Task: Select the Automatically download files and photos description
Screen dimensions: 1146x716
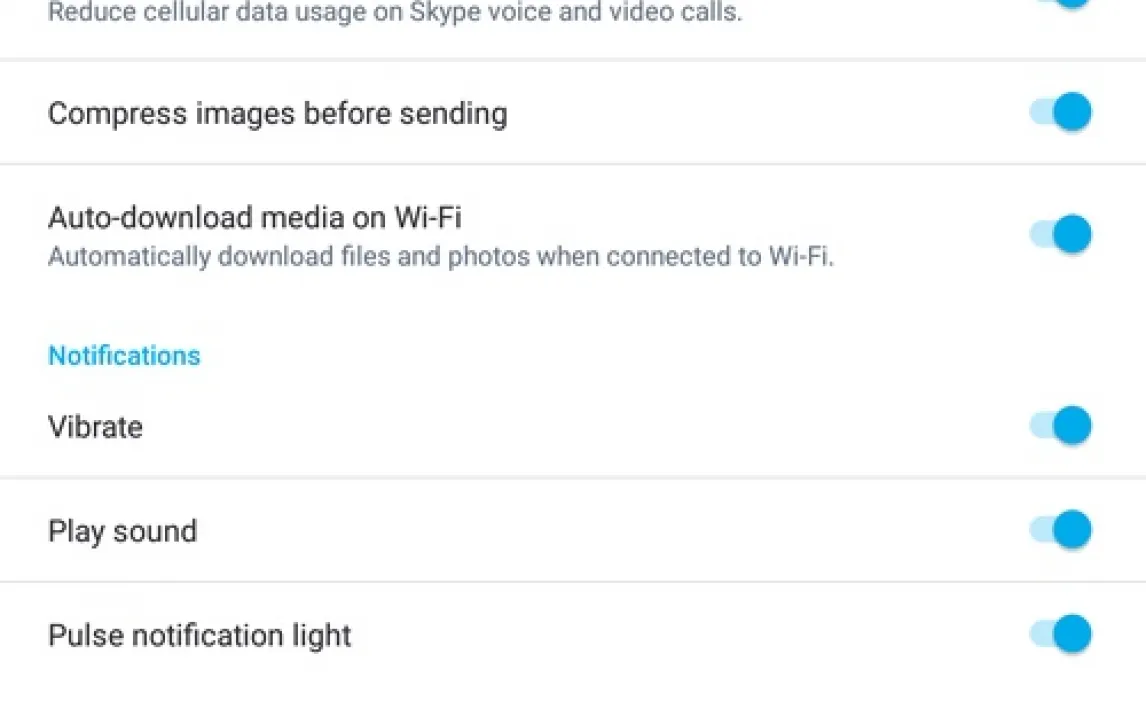Action: [x=441, y=256]
